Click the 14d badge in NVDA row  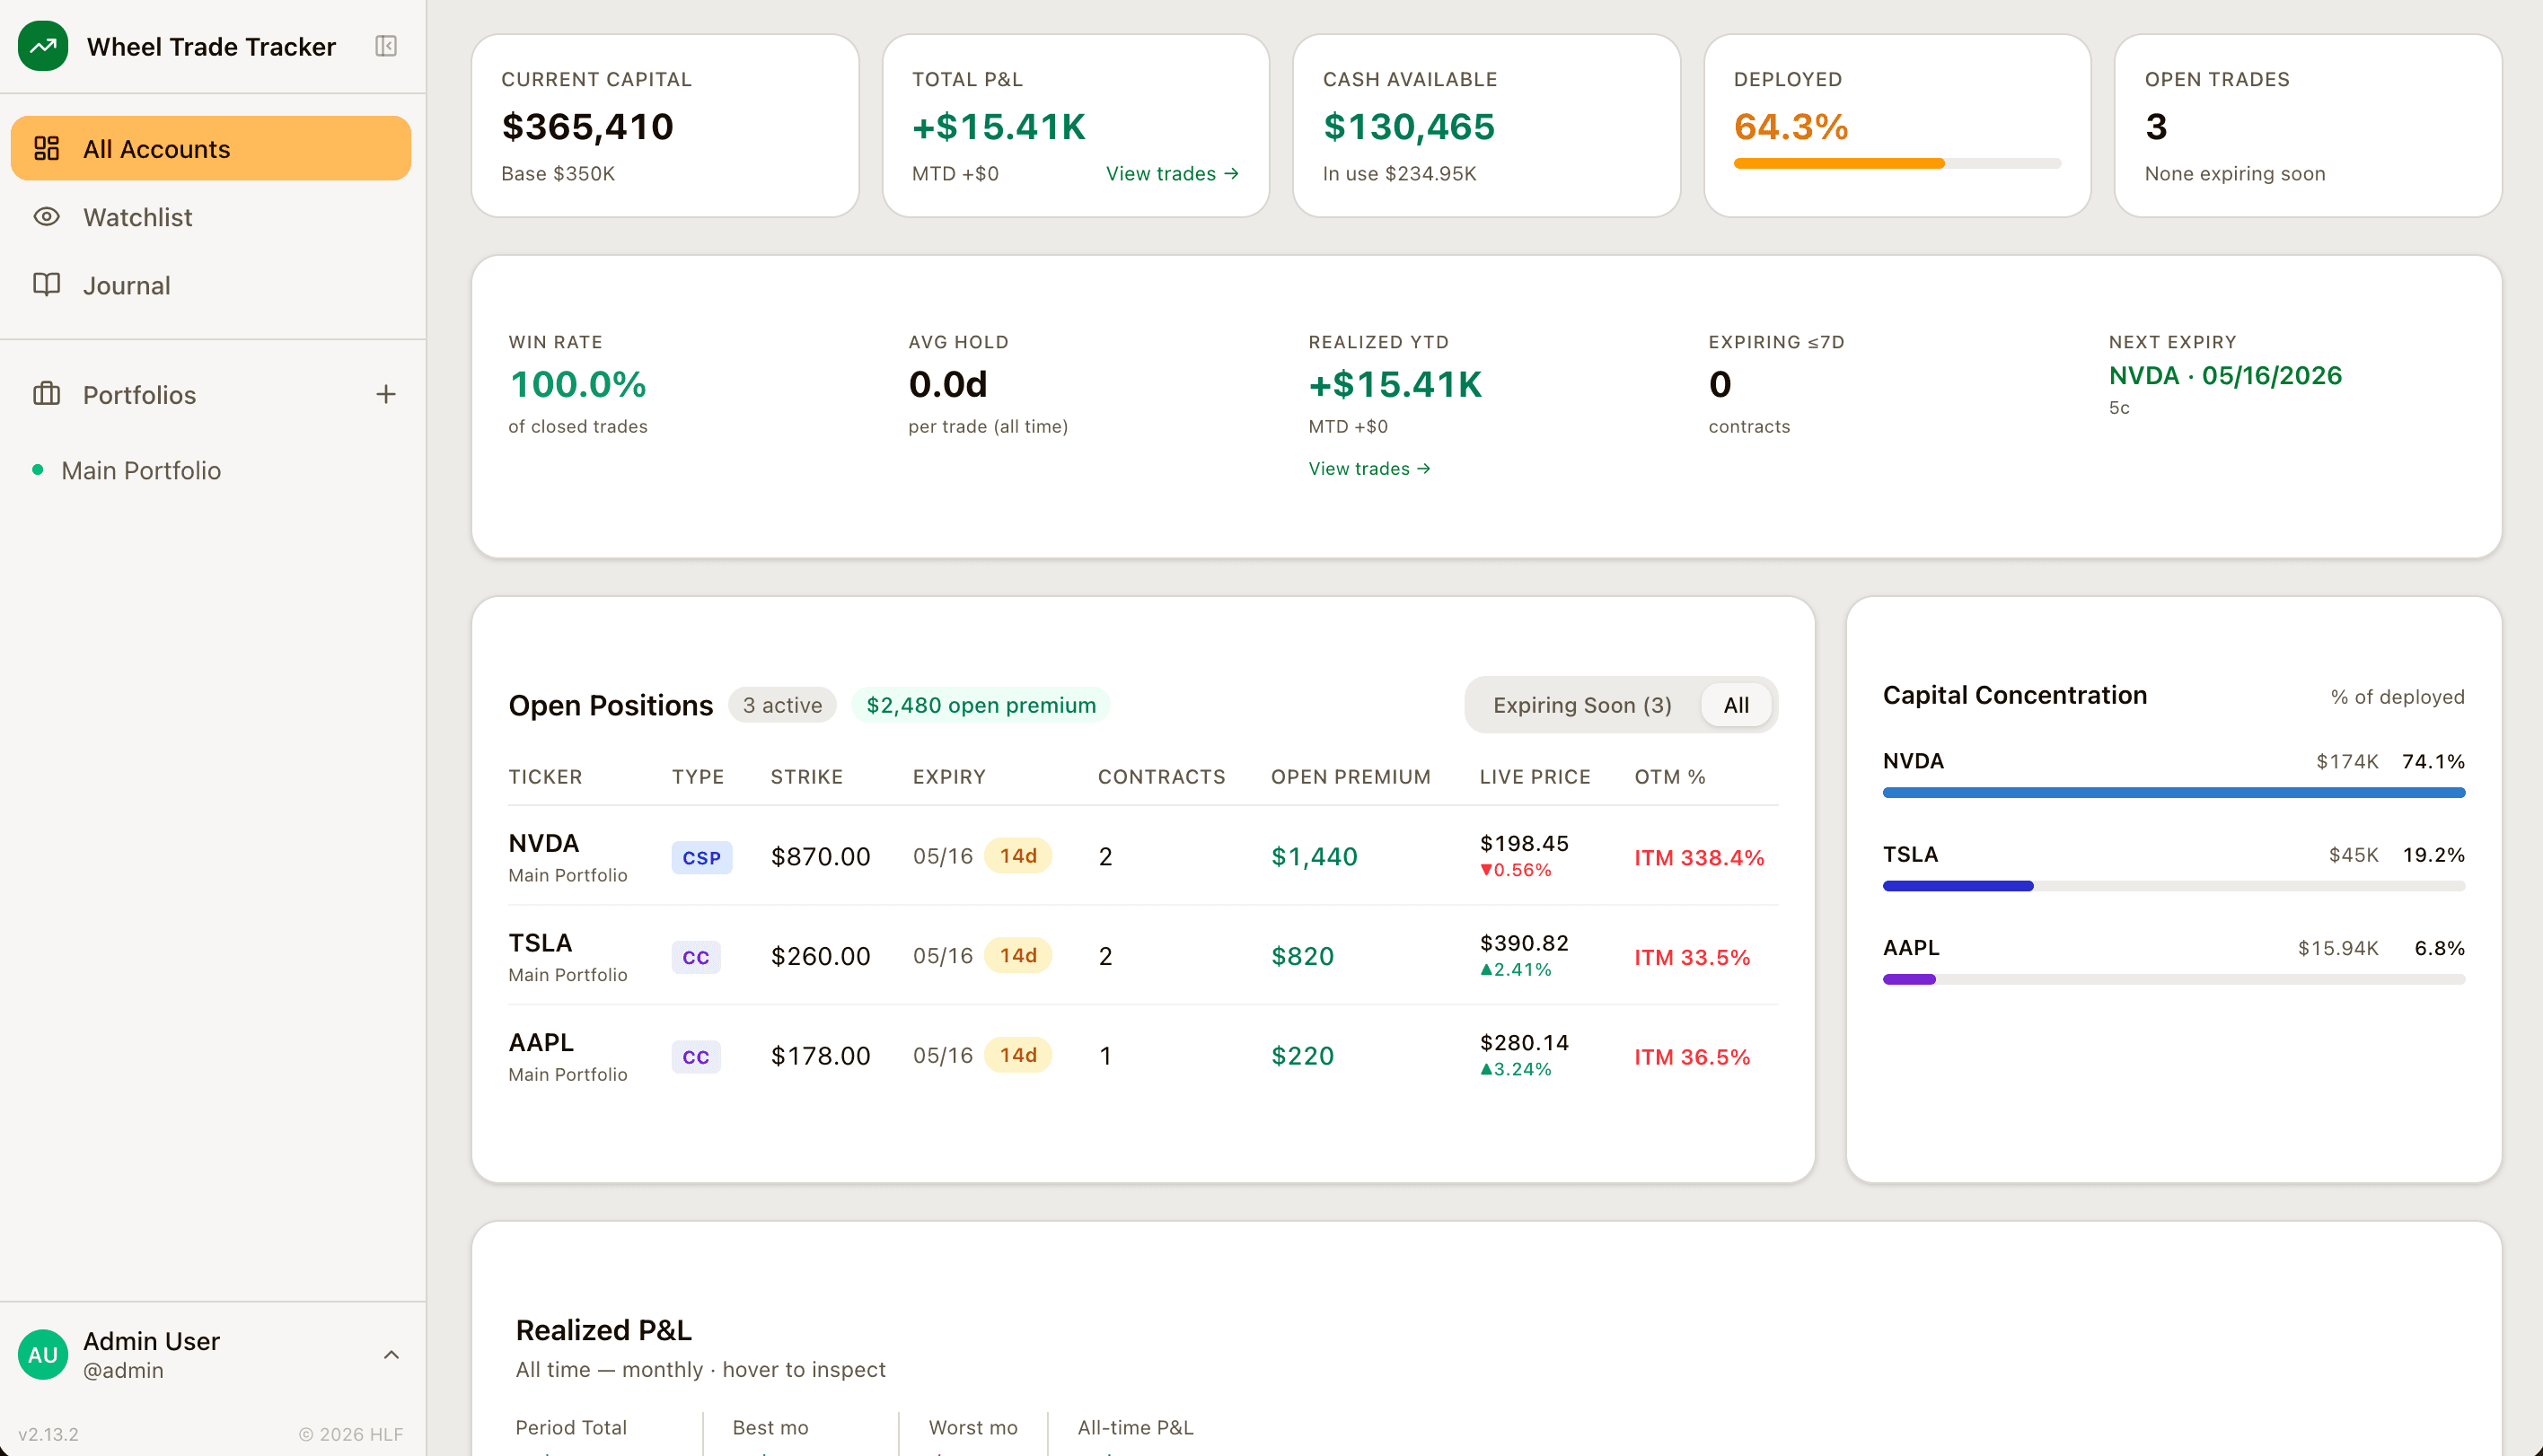(x=1018, y=856)
